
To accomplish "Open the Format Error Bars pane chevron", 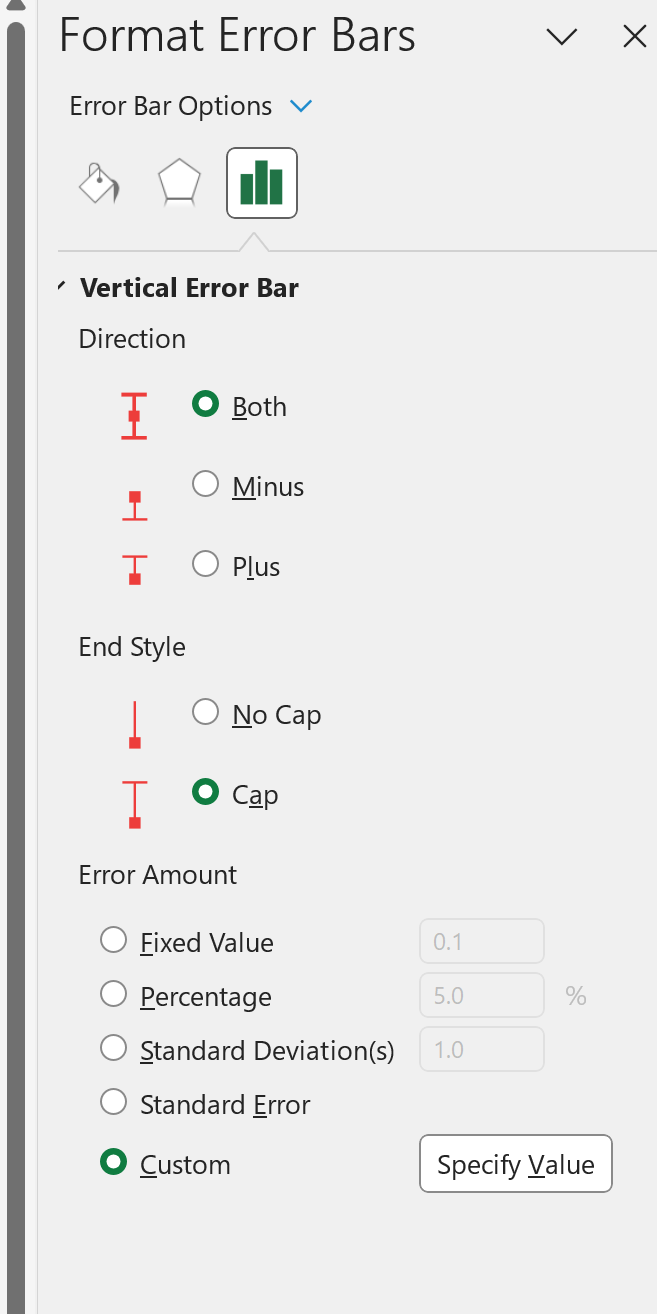I will (x=561, y=36).
